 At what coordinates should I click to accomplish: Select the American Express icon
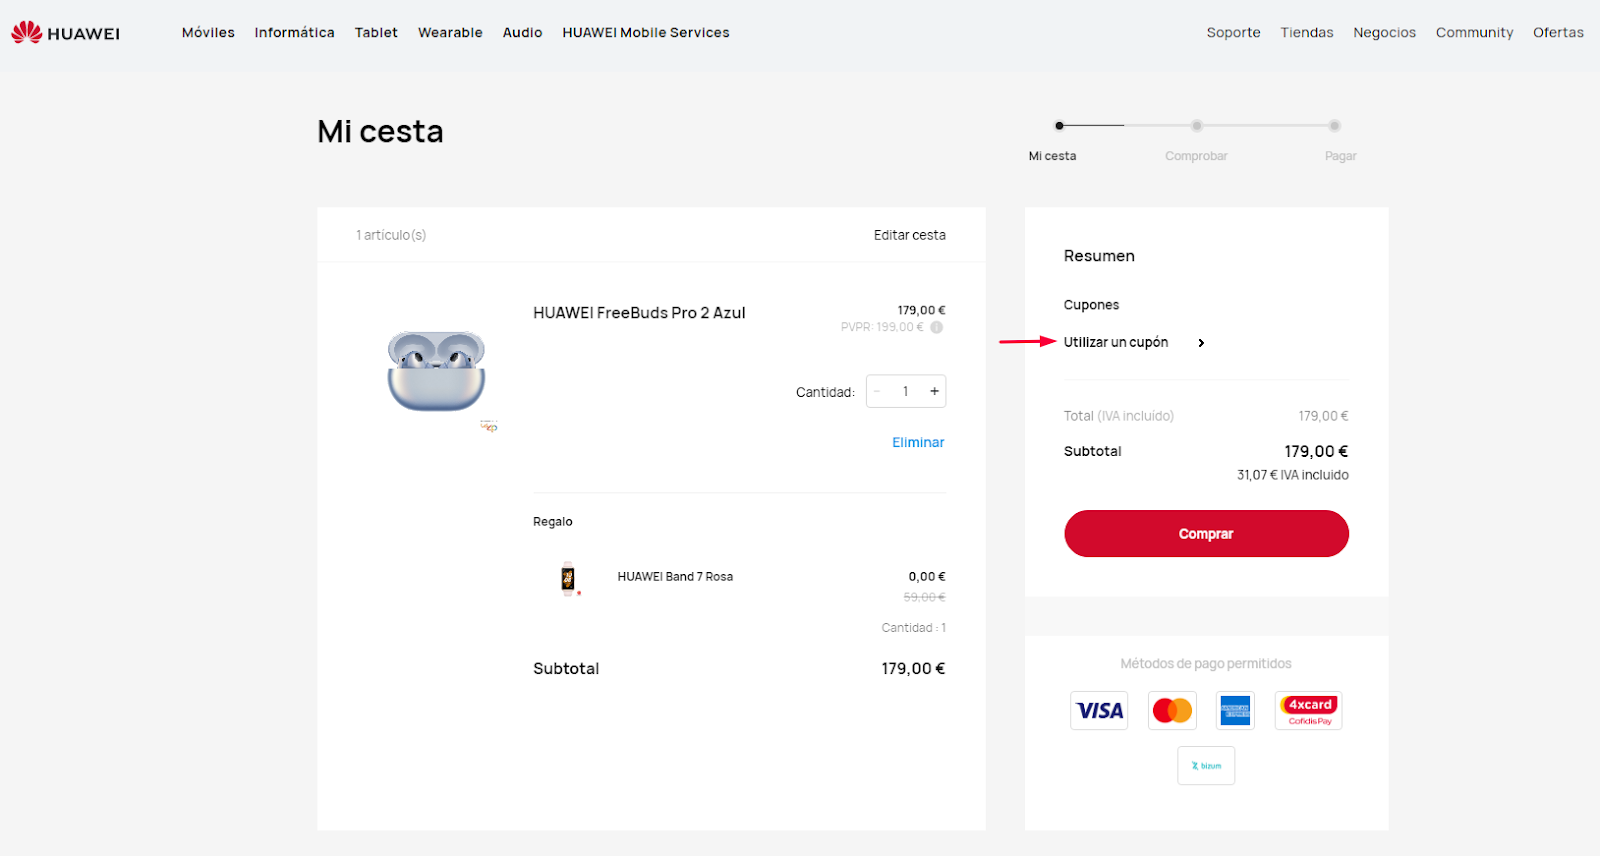click(1236, 711)
